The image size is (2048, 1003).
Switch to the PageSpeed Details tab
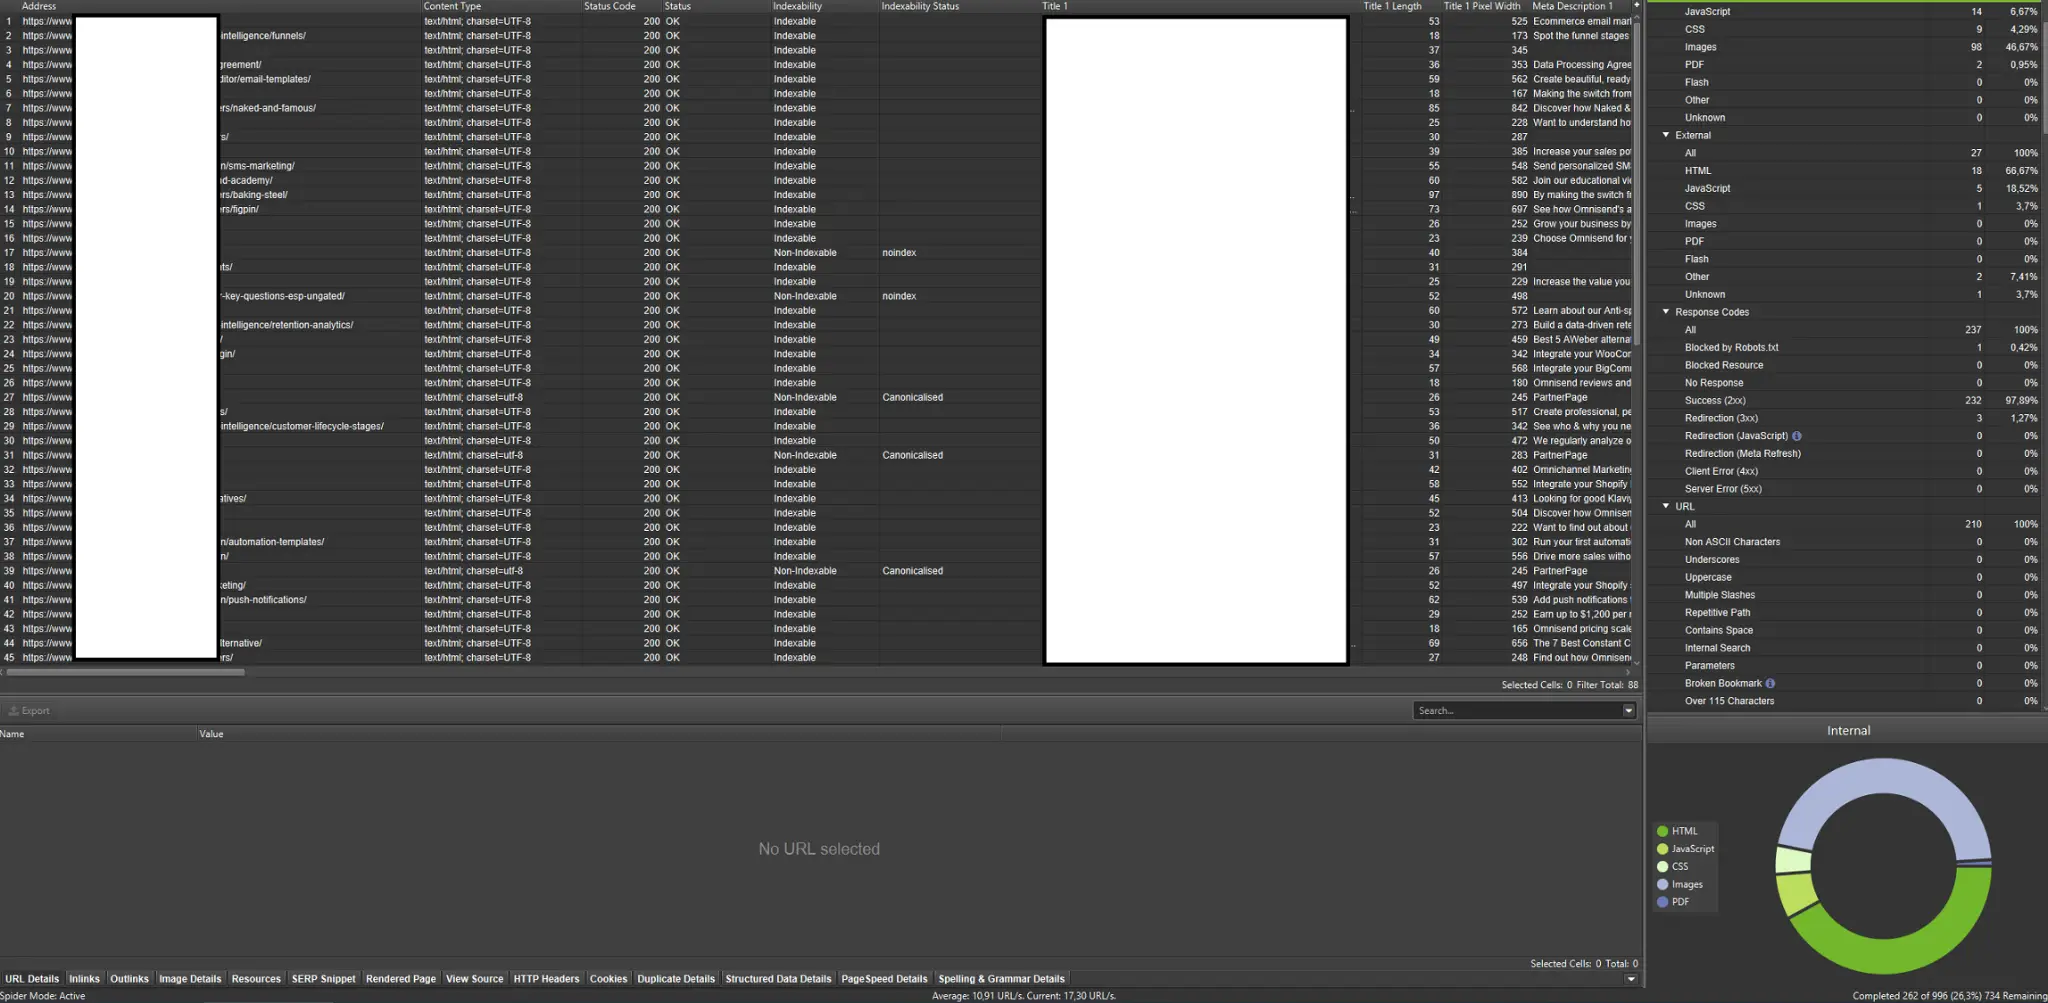click(884, 979)
